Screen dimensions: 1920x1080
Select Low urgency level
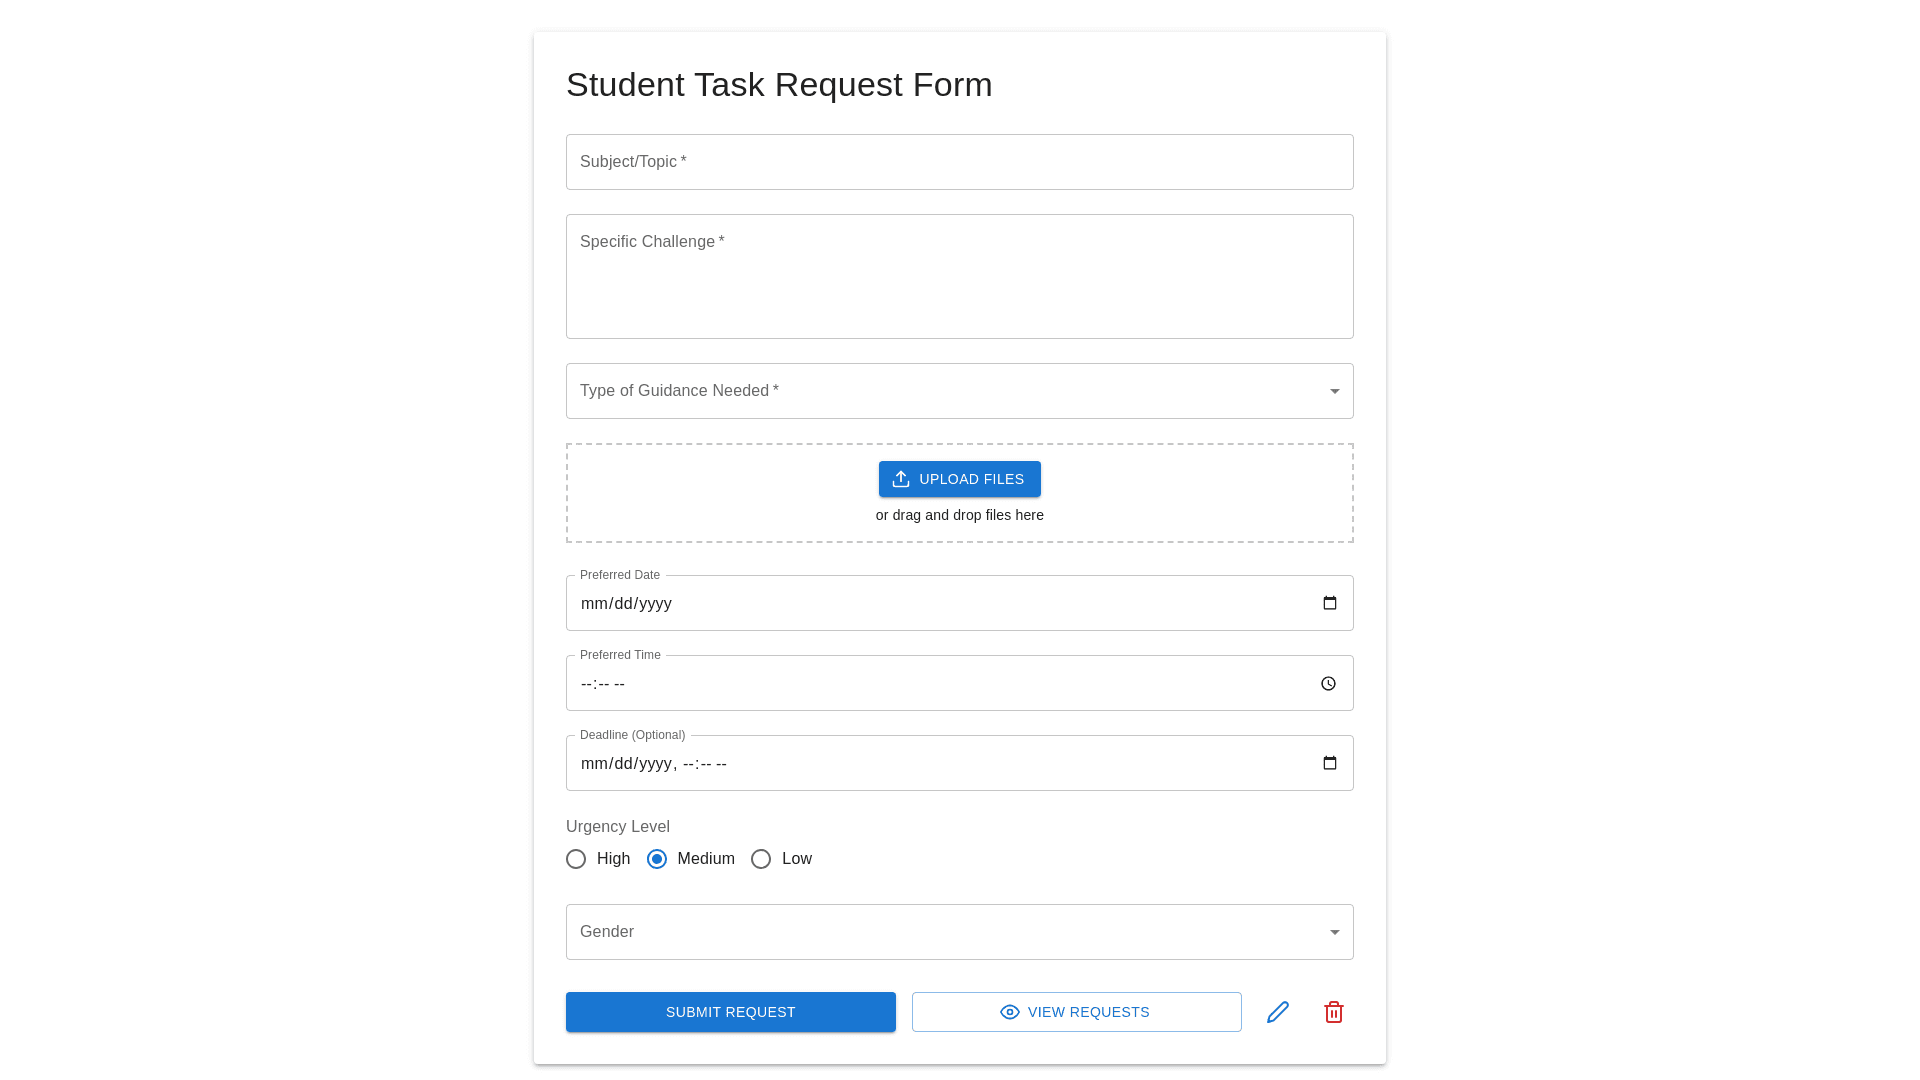point(761,859)
